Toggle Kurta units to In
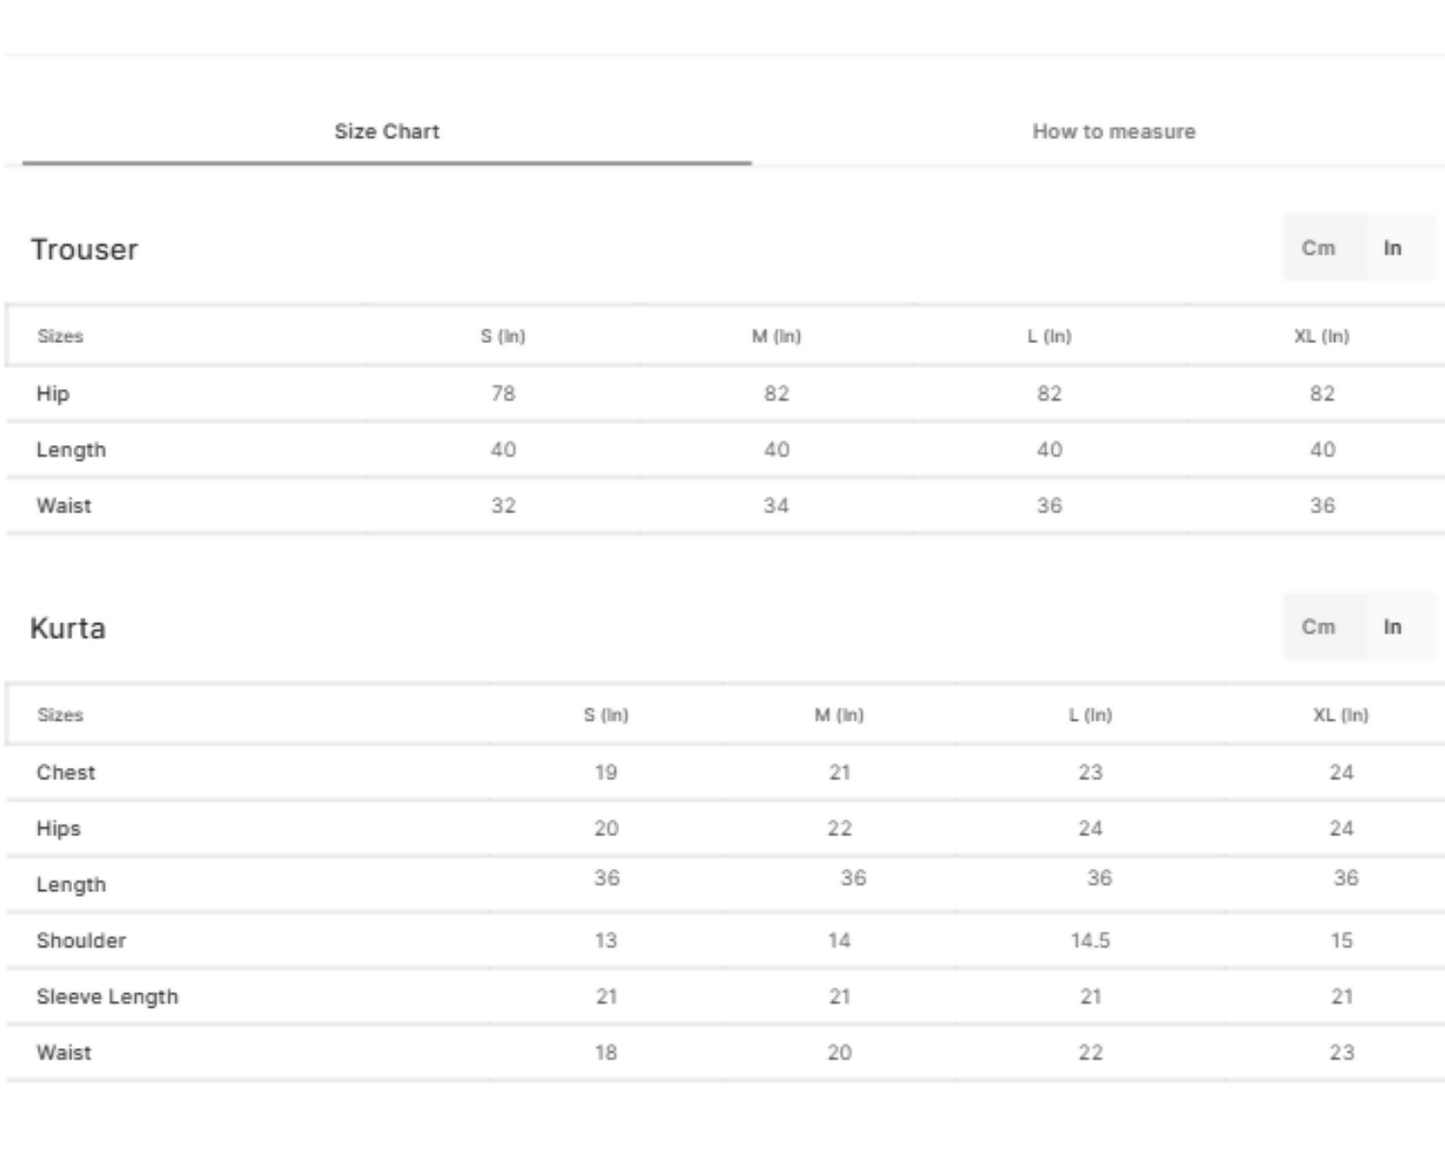Viewport: 1445px width, 1156px height. pyautogui.click(x=1392, y=627)
